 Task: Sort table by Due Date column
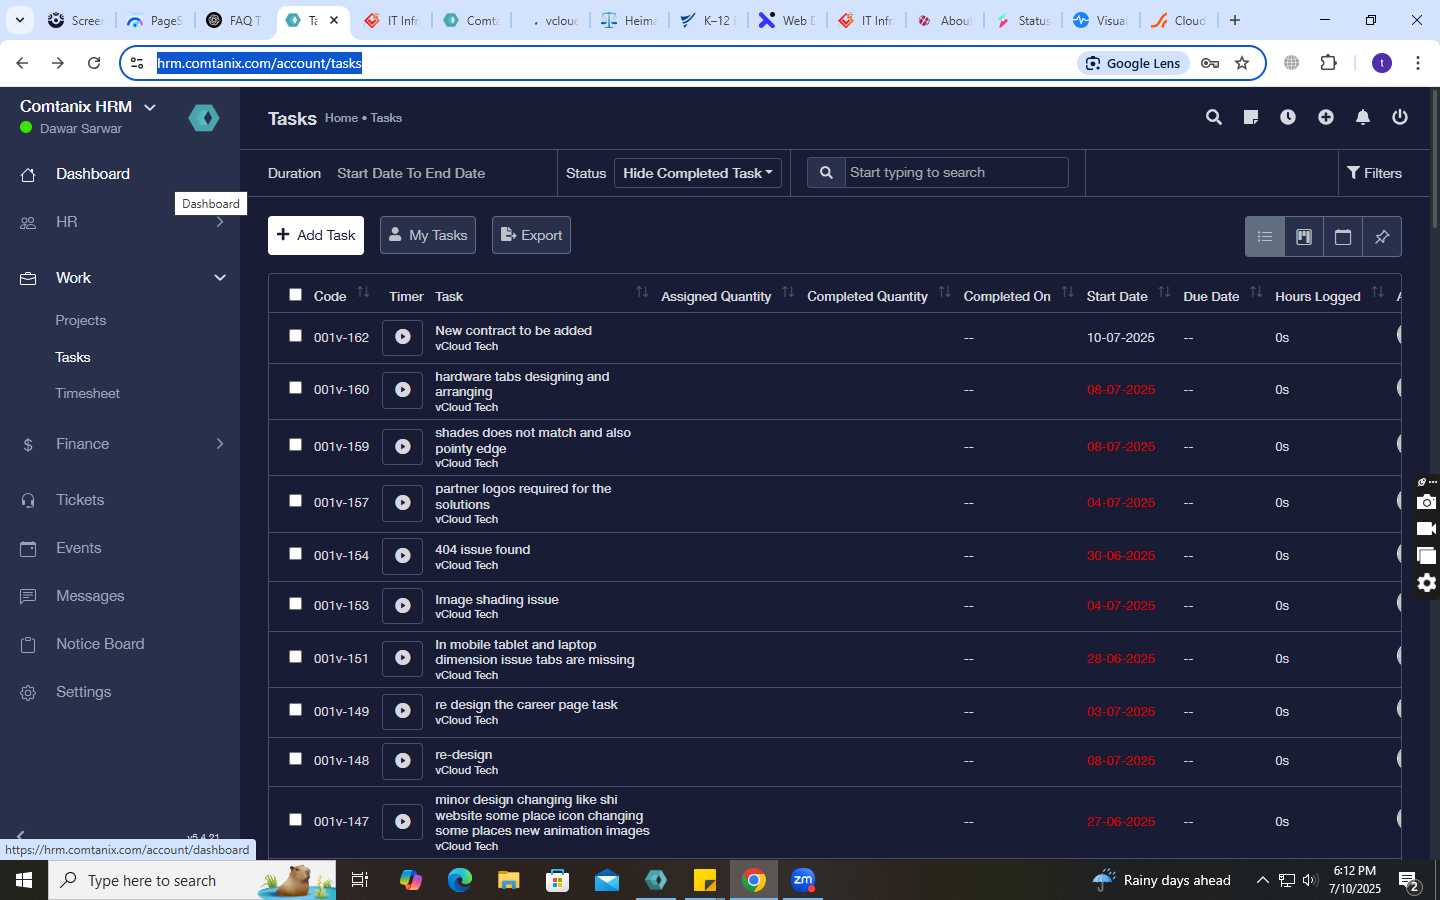pyautogui.click(x=1256, y=293)
